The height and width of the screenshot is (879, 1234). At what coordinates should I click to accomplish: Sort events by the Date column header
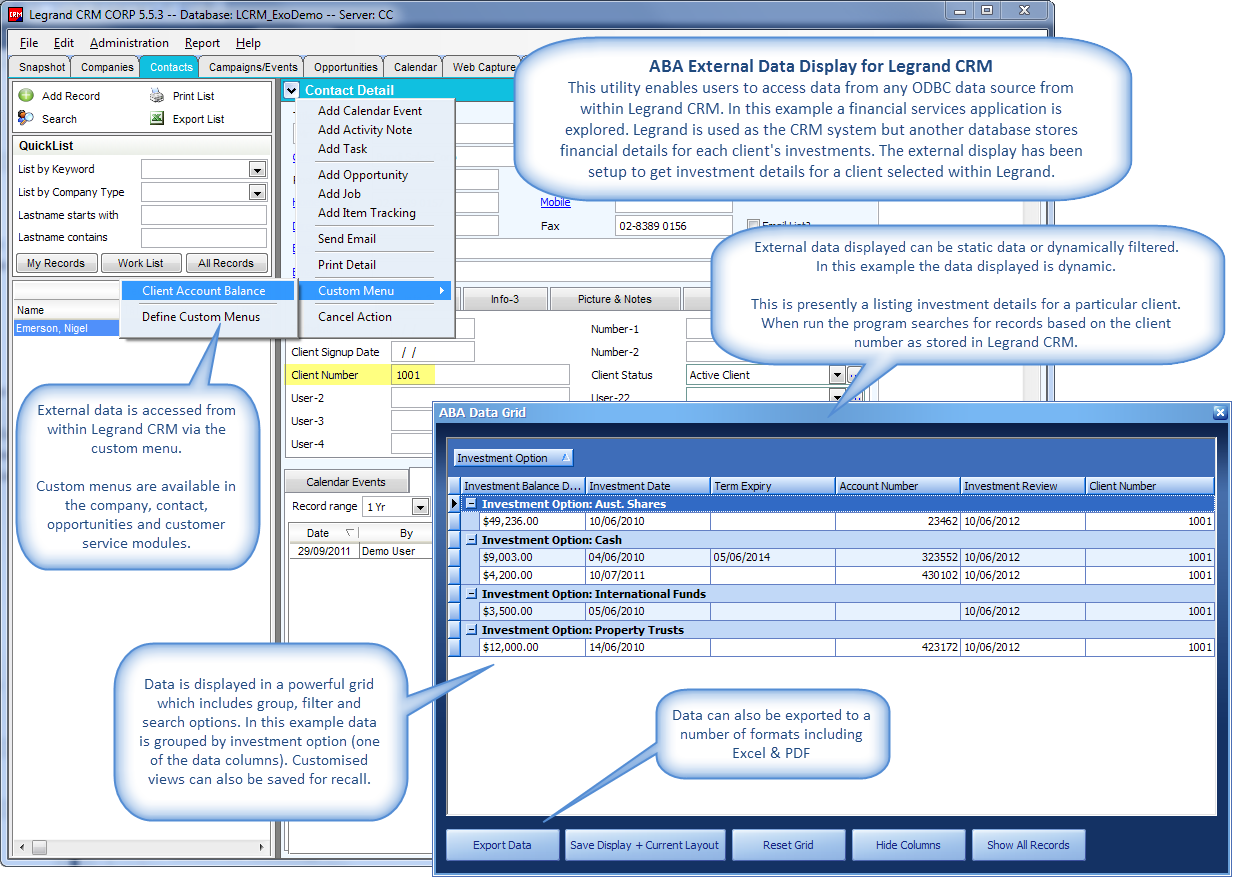click(x=323, y=533)
